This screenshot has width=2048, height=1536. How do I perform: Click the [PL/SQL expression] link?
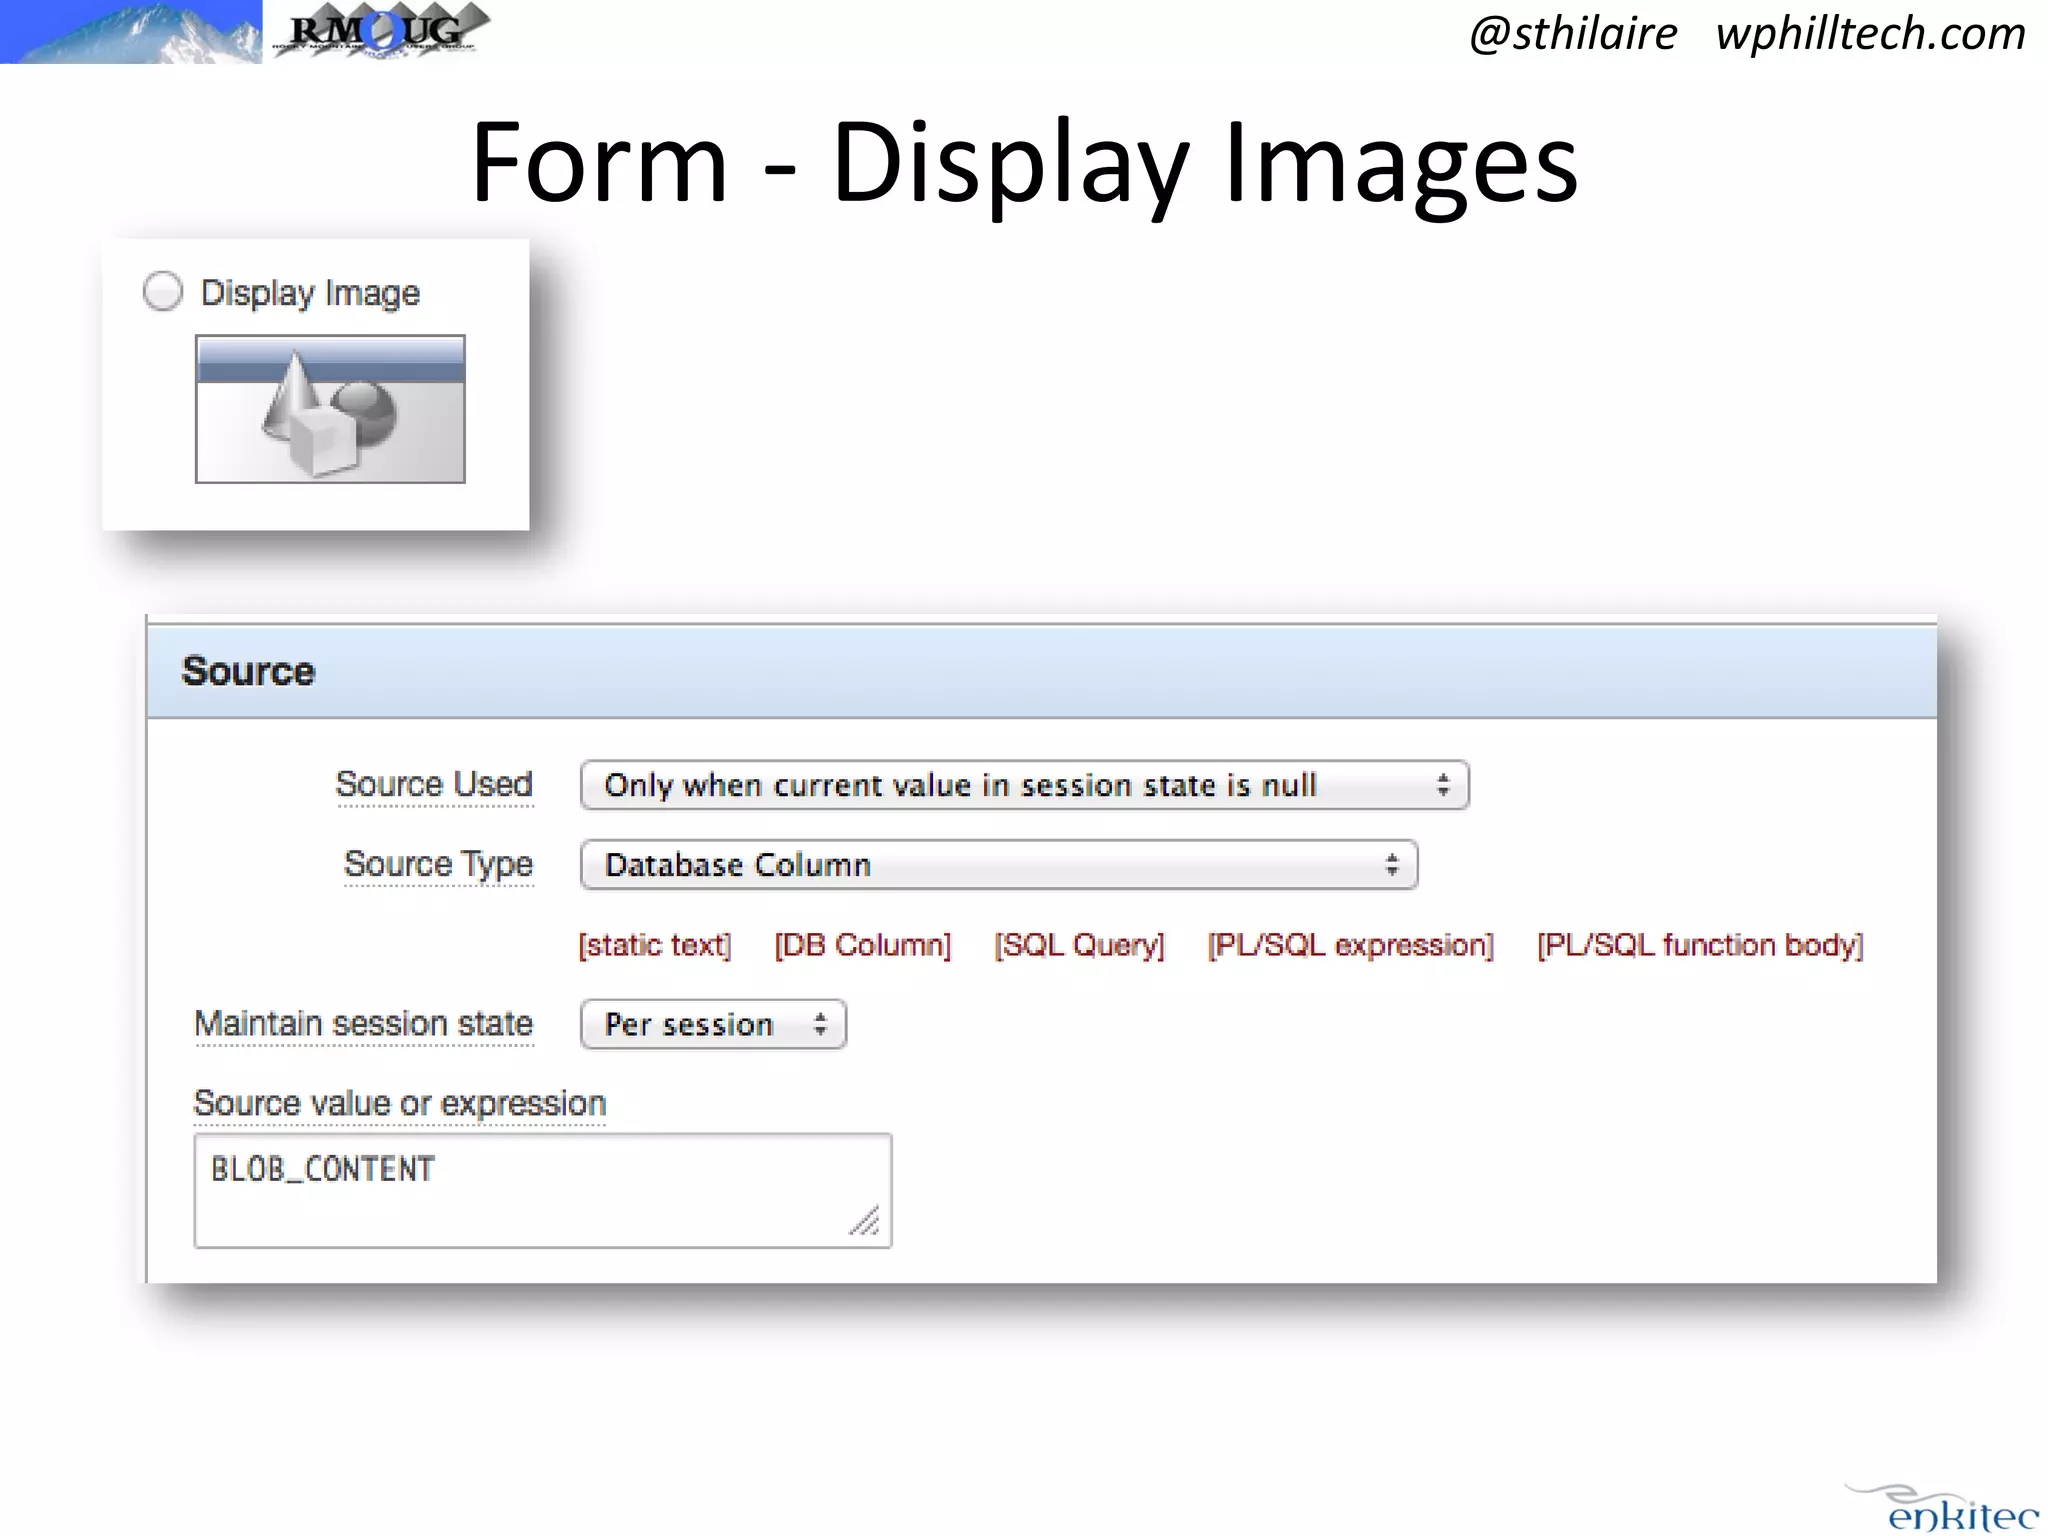(1351, 945)
